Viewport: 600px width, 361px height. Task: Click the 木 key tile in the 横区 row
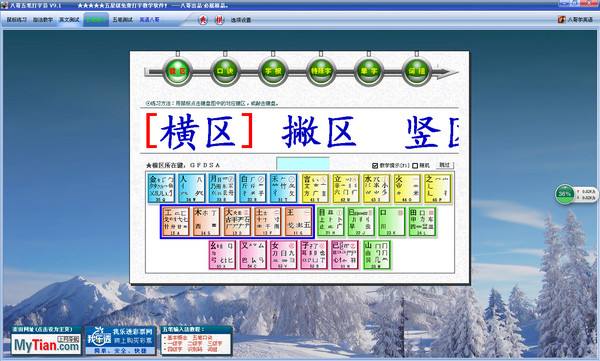207,222
